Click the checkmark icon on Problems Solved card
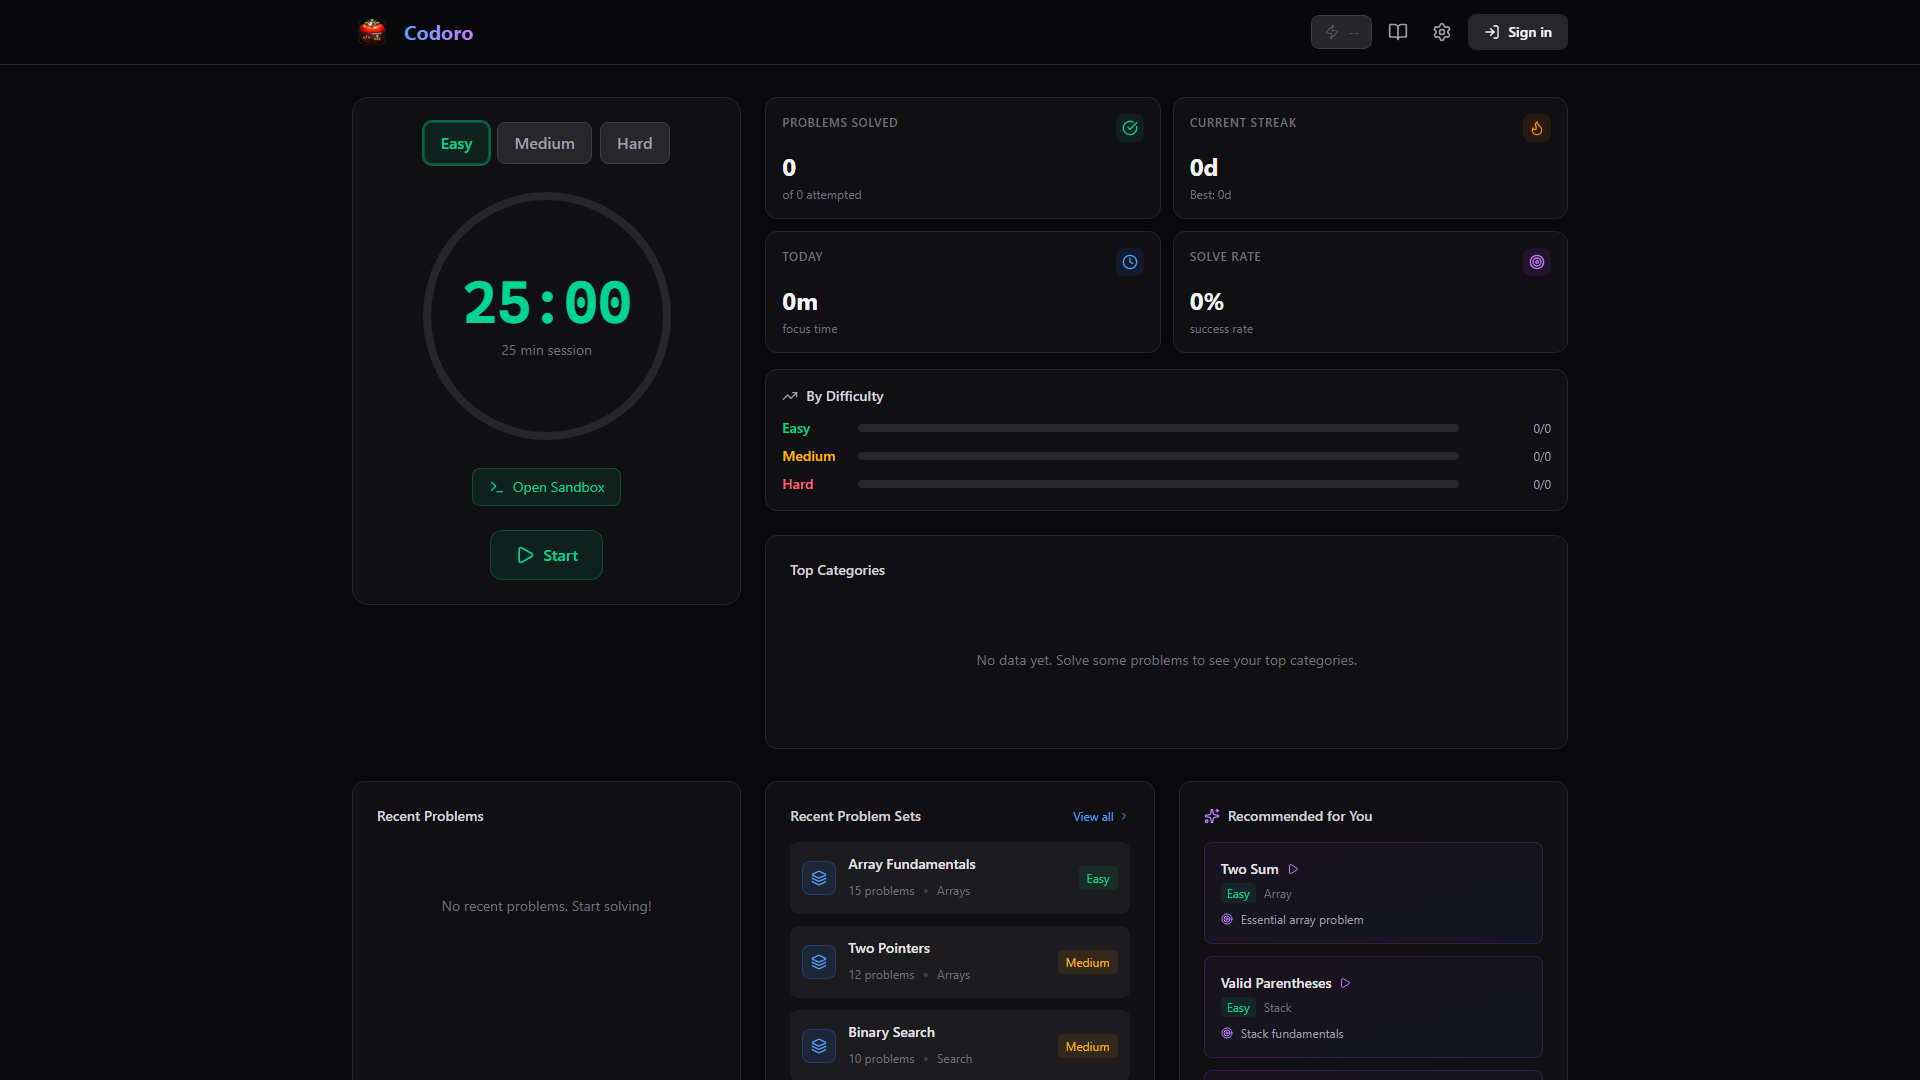Viewport: 1920px width, 1080px height. point(1130,128)
